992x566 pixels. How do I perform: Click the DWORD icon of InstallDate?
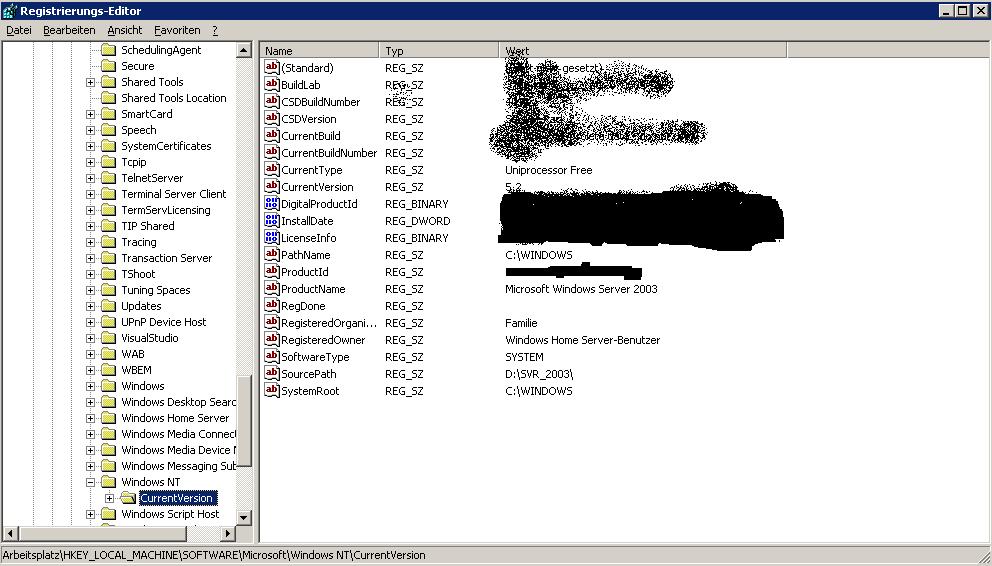[x=271, y=221]
